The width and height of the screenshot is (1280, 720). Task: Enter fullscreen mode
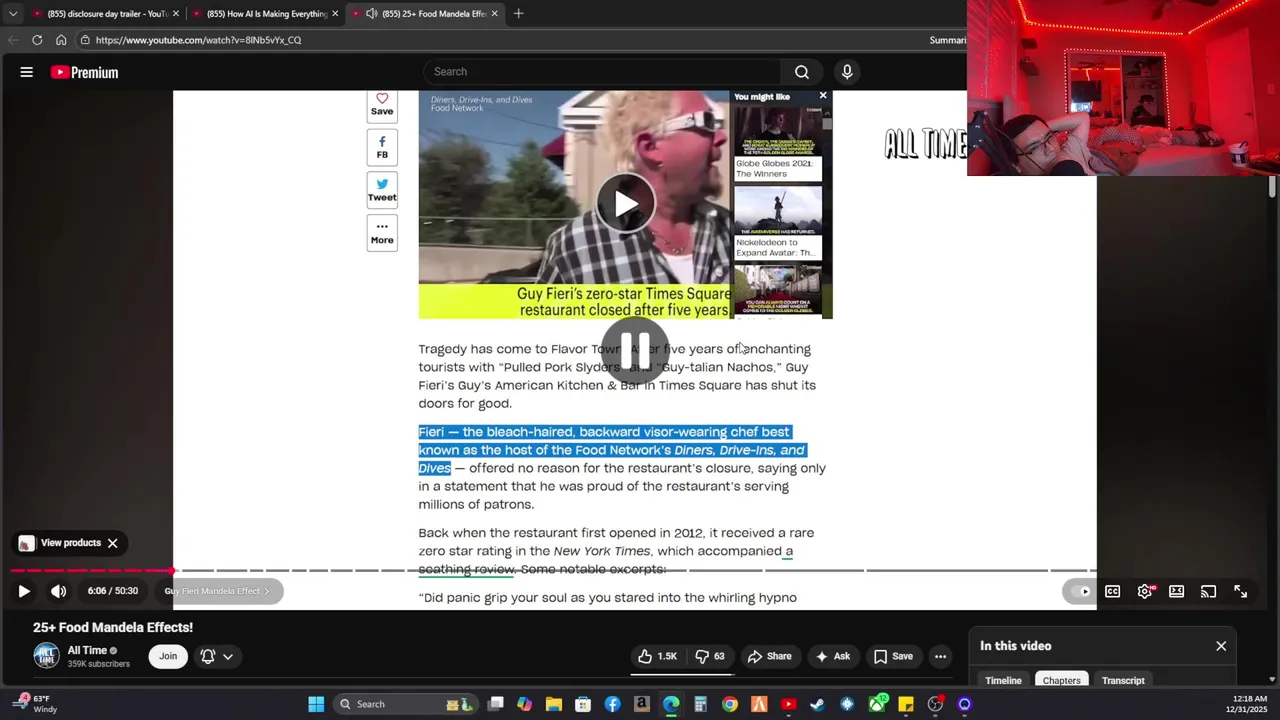pos(1240,591)
